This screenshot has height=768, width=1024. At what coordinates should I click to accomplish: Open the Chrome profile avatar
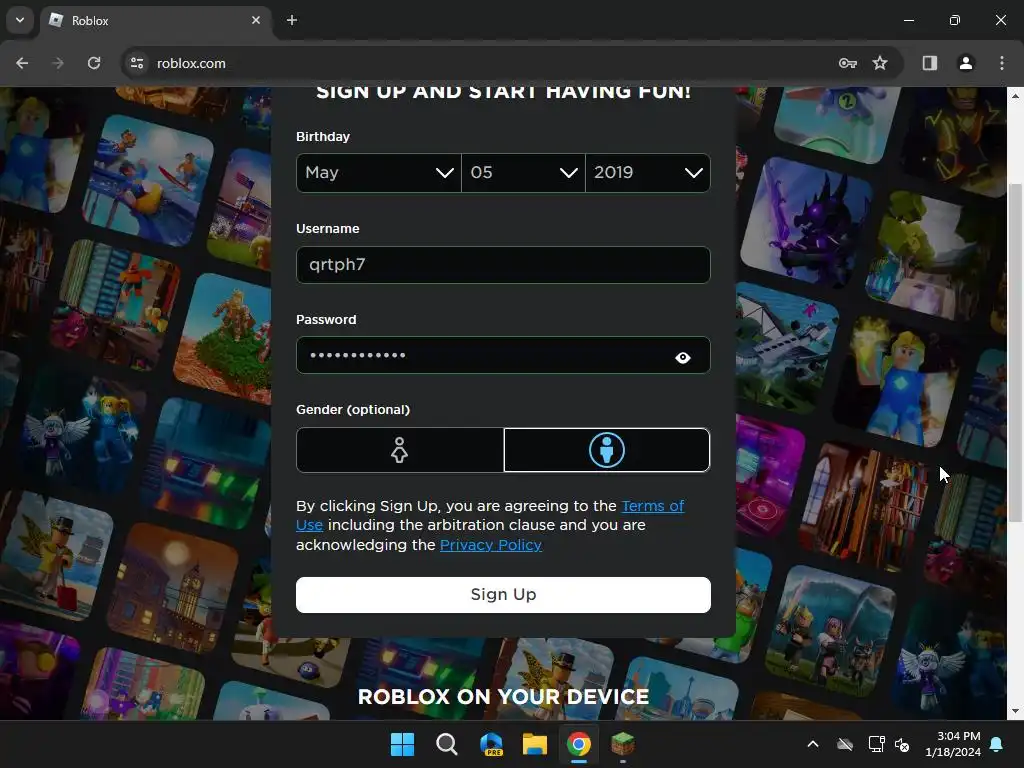966,63
